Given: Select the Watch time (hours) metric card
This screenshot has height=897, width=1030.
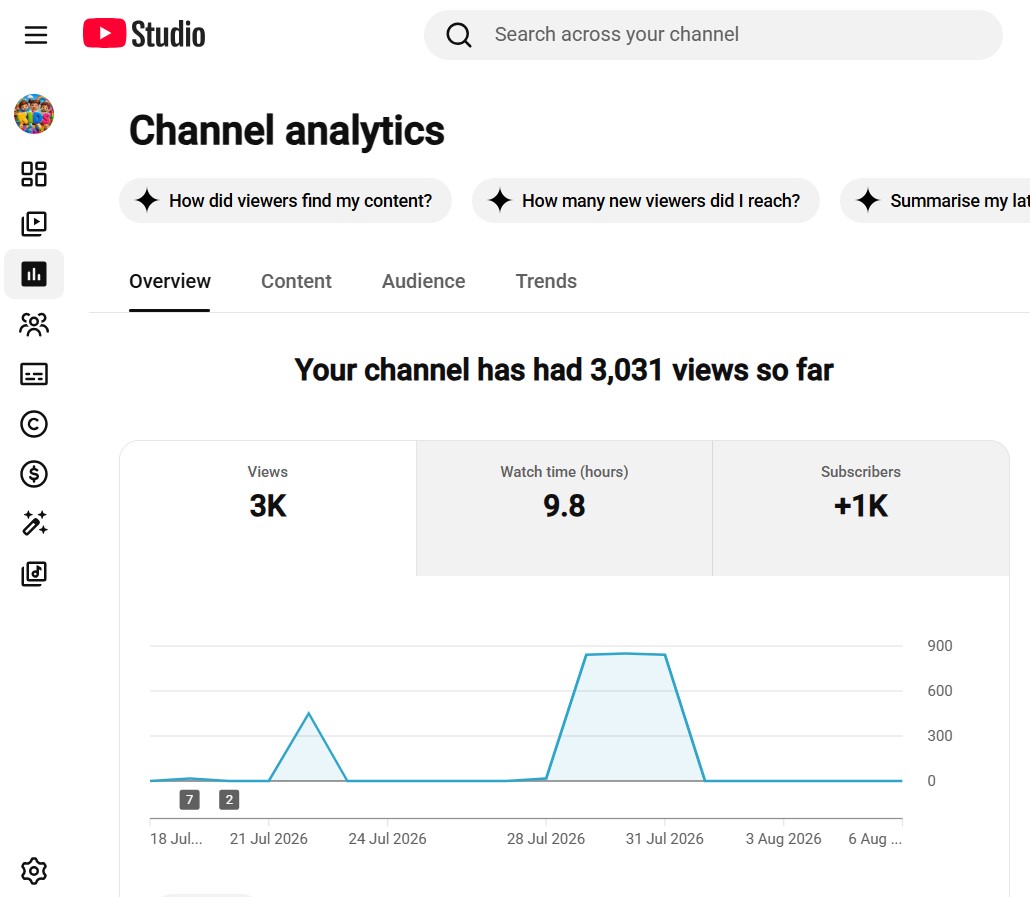Looking at the screenshot, I should tap(564, 508).
